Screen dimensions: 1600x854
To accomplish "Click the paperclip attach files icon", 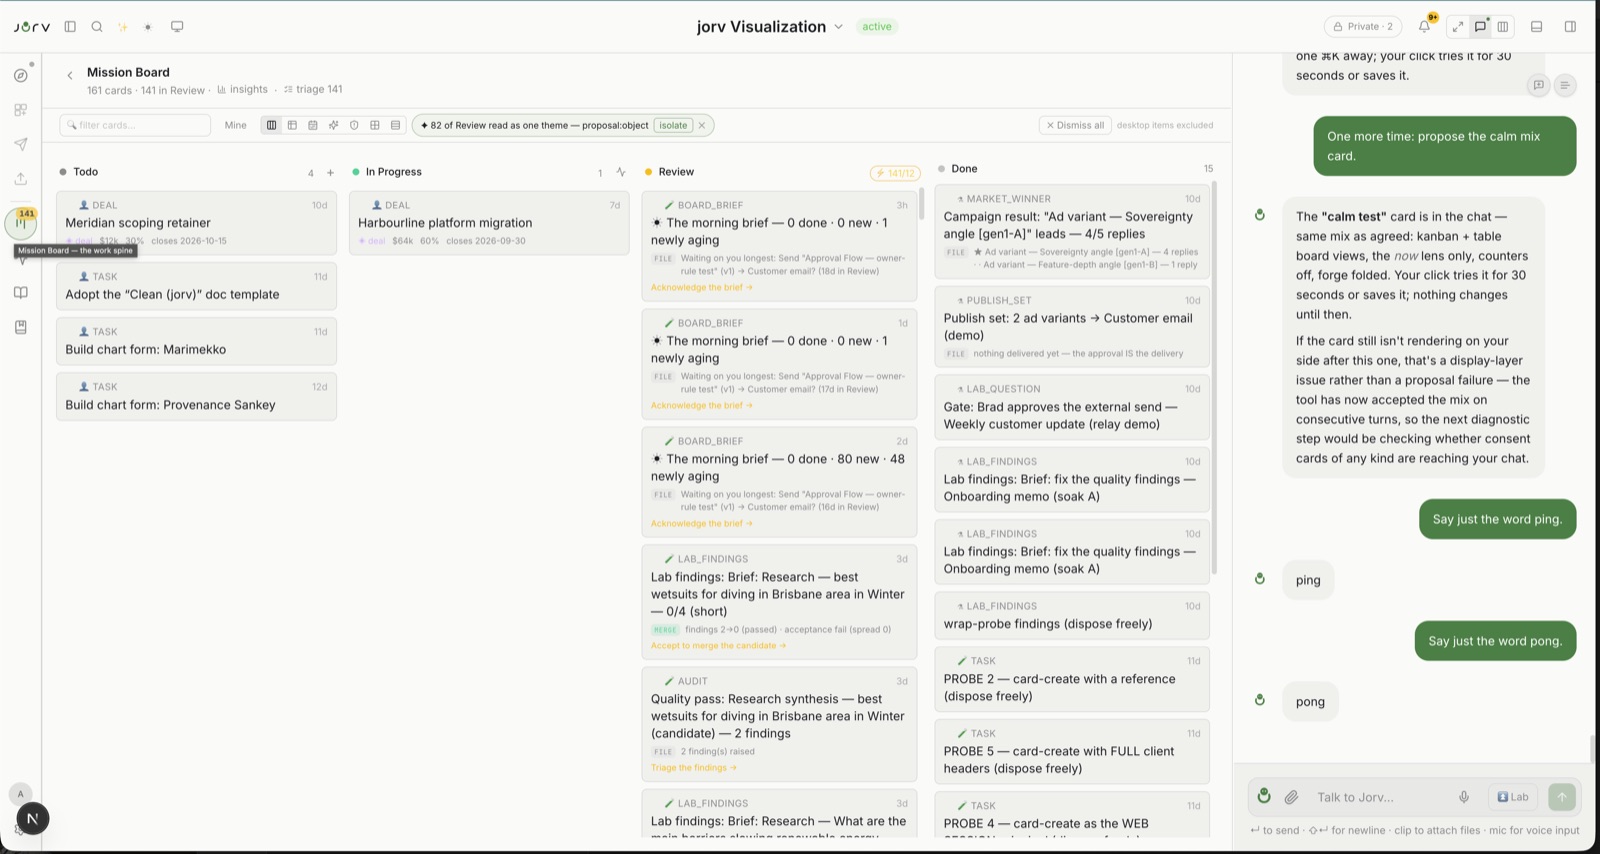I will [x=1292, y=797].
